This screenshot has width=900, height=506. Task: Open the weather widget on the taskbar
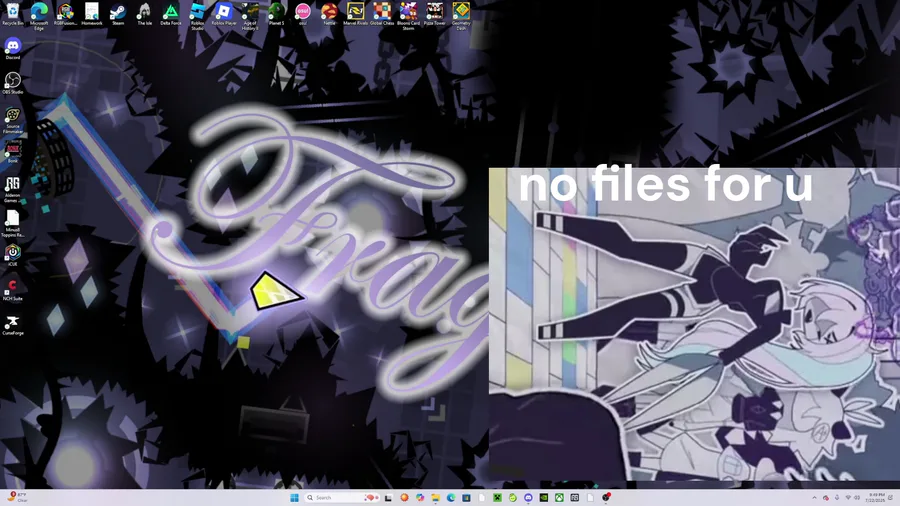tap(17, 497)
